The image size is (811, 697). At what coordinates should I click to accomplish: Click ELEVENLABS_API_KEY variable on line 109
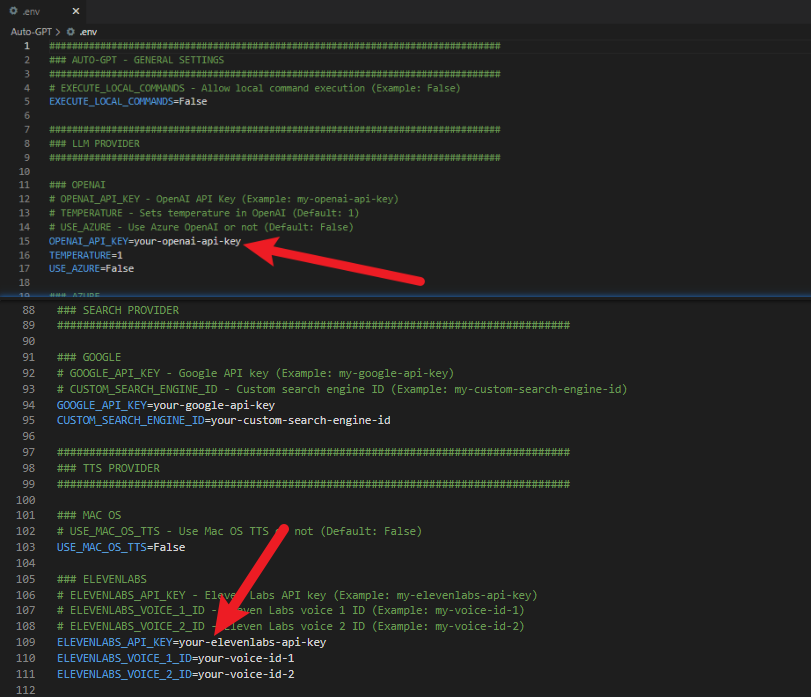(115, 642)
